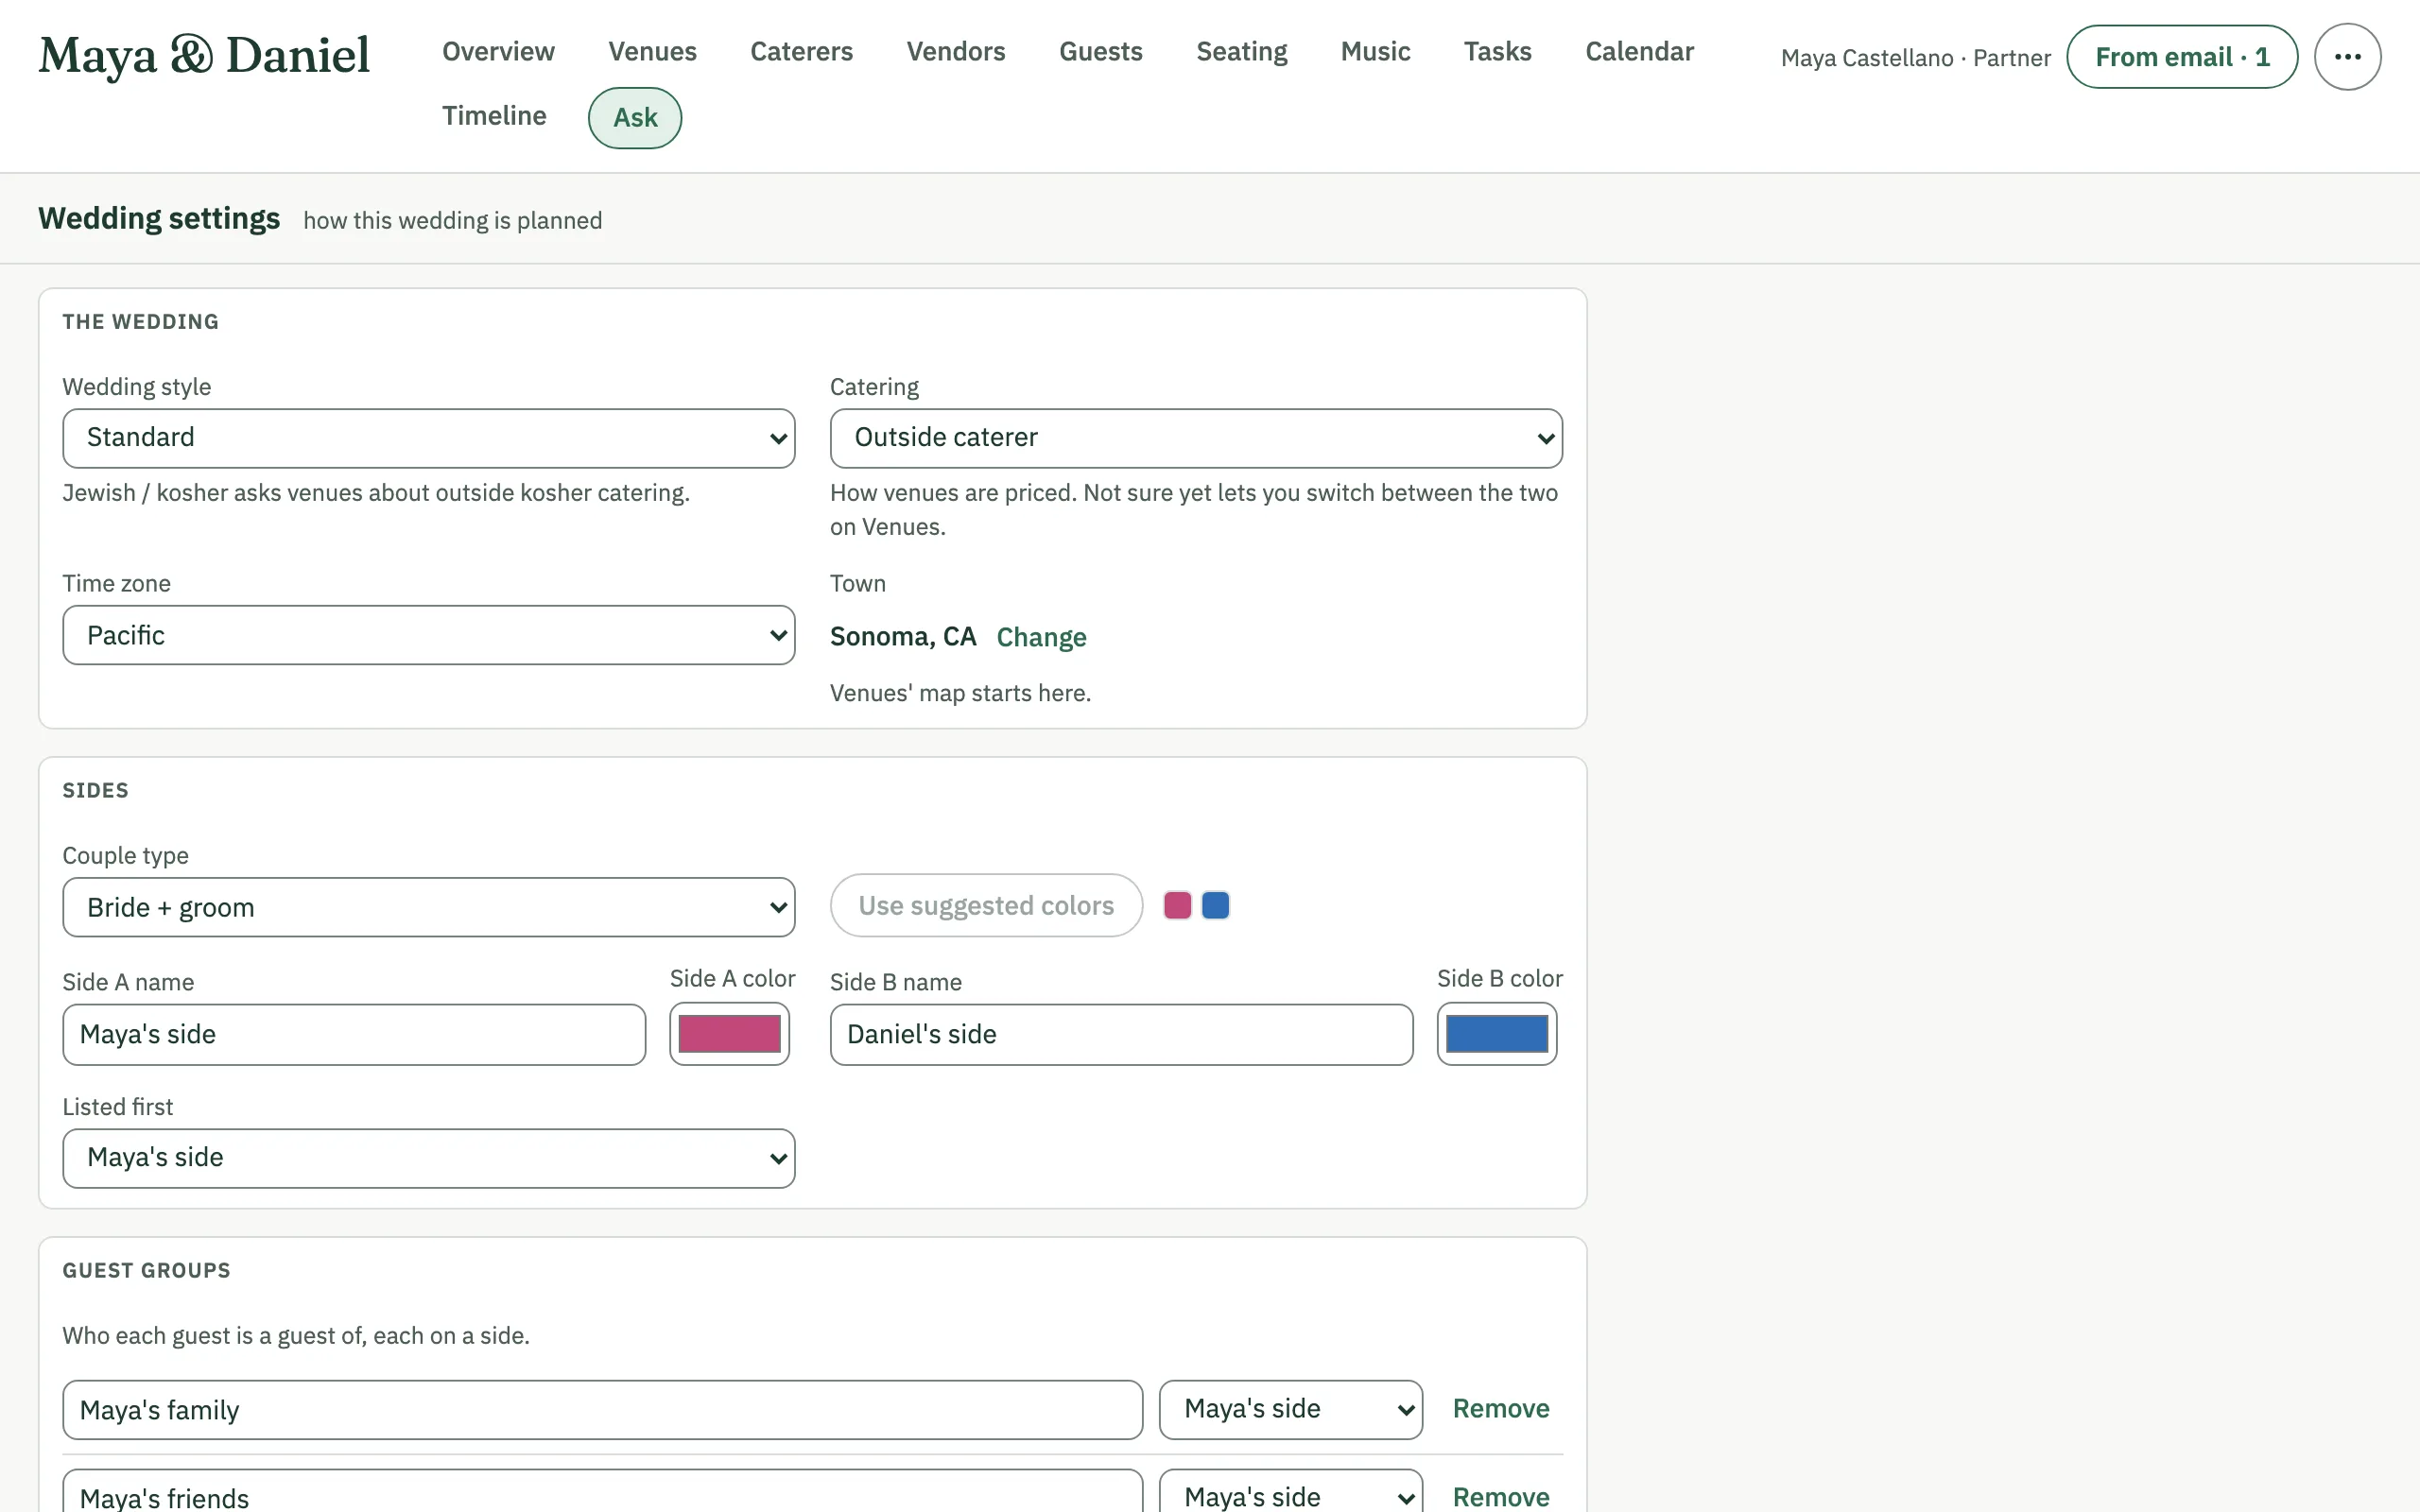Image resolution: width=2420 pixels, height=1512 pixels.
Task: Expand the Listed first dropdown
Action: [x=429, y=1158]
